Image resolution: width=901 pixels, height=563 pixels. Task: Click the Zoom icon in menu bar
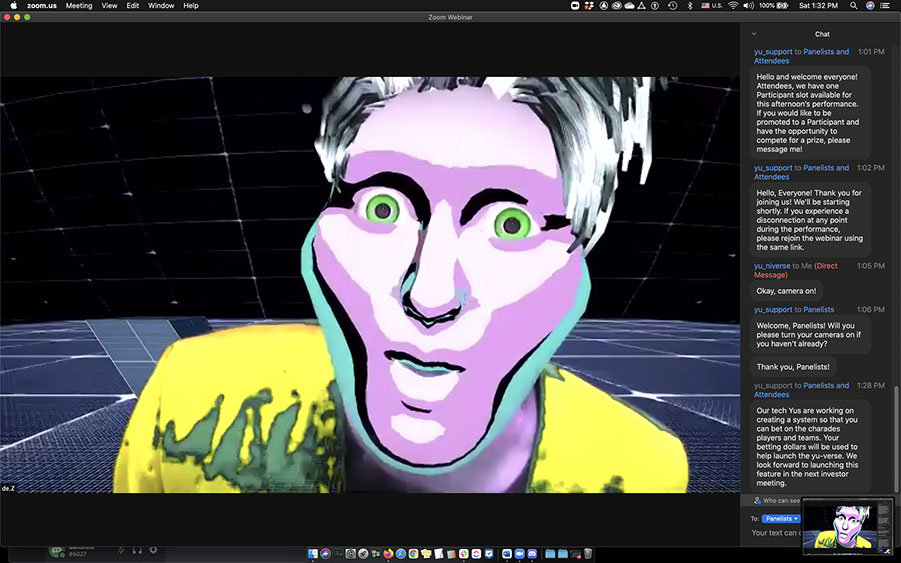click(575, 6)
